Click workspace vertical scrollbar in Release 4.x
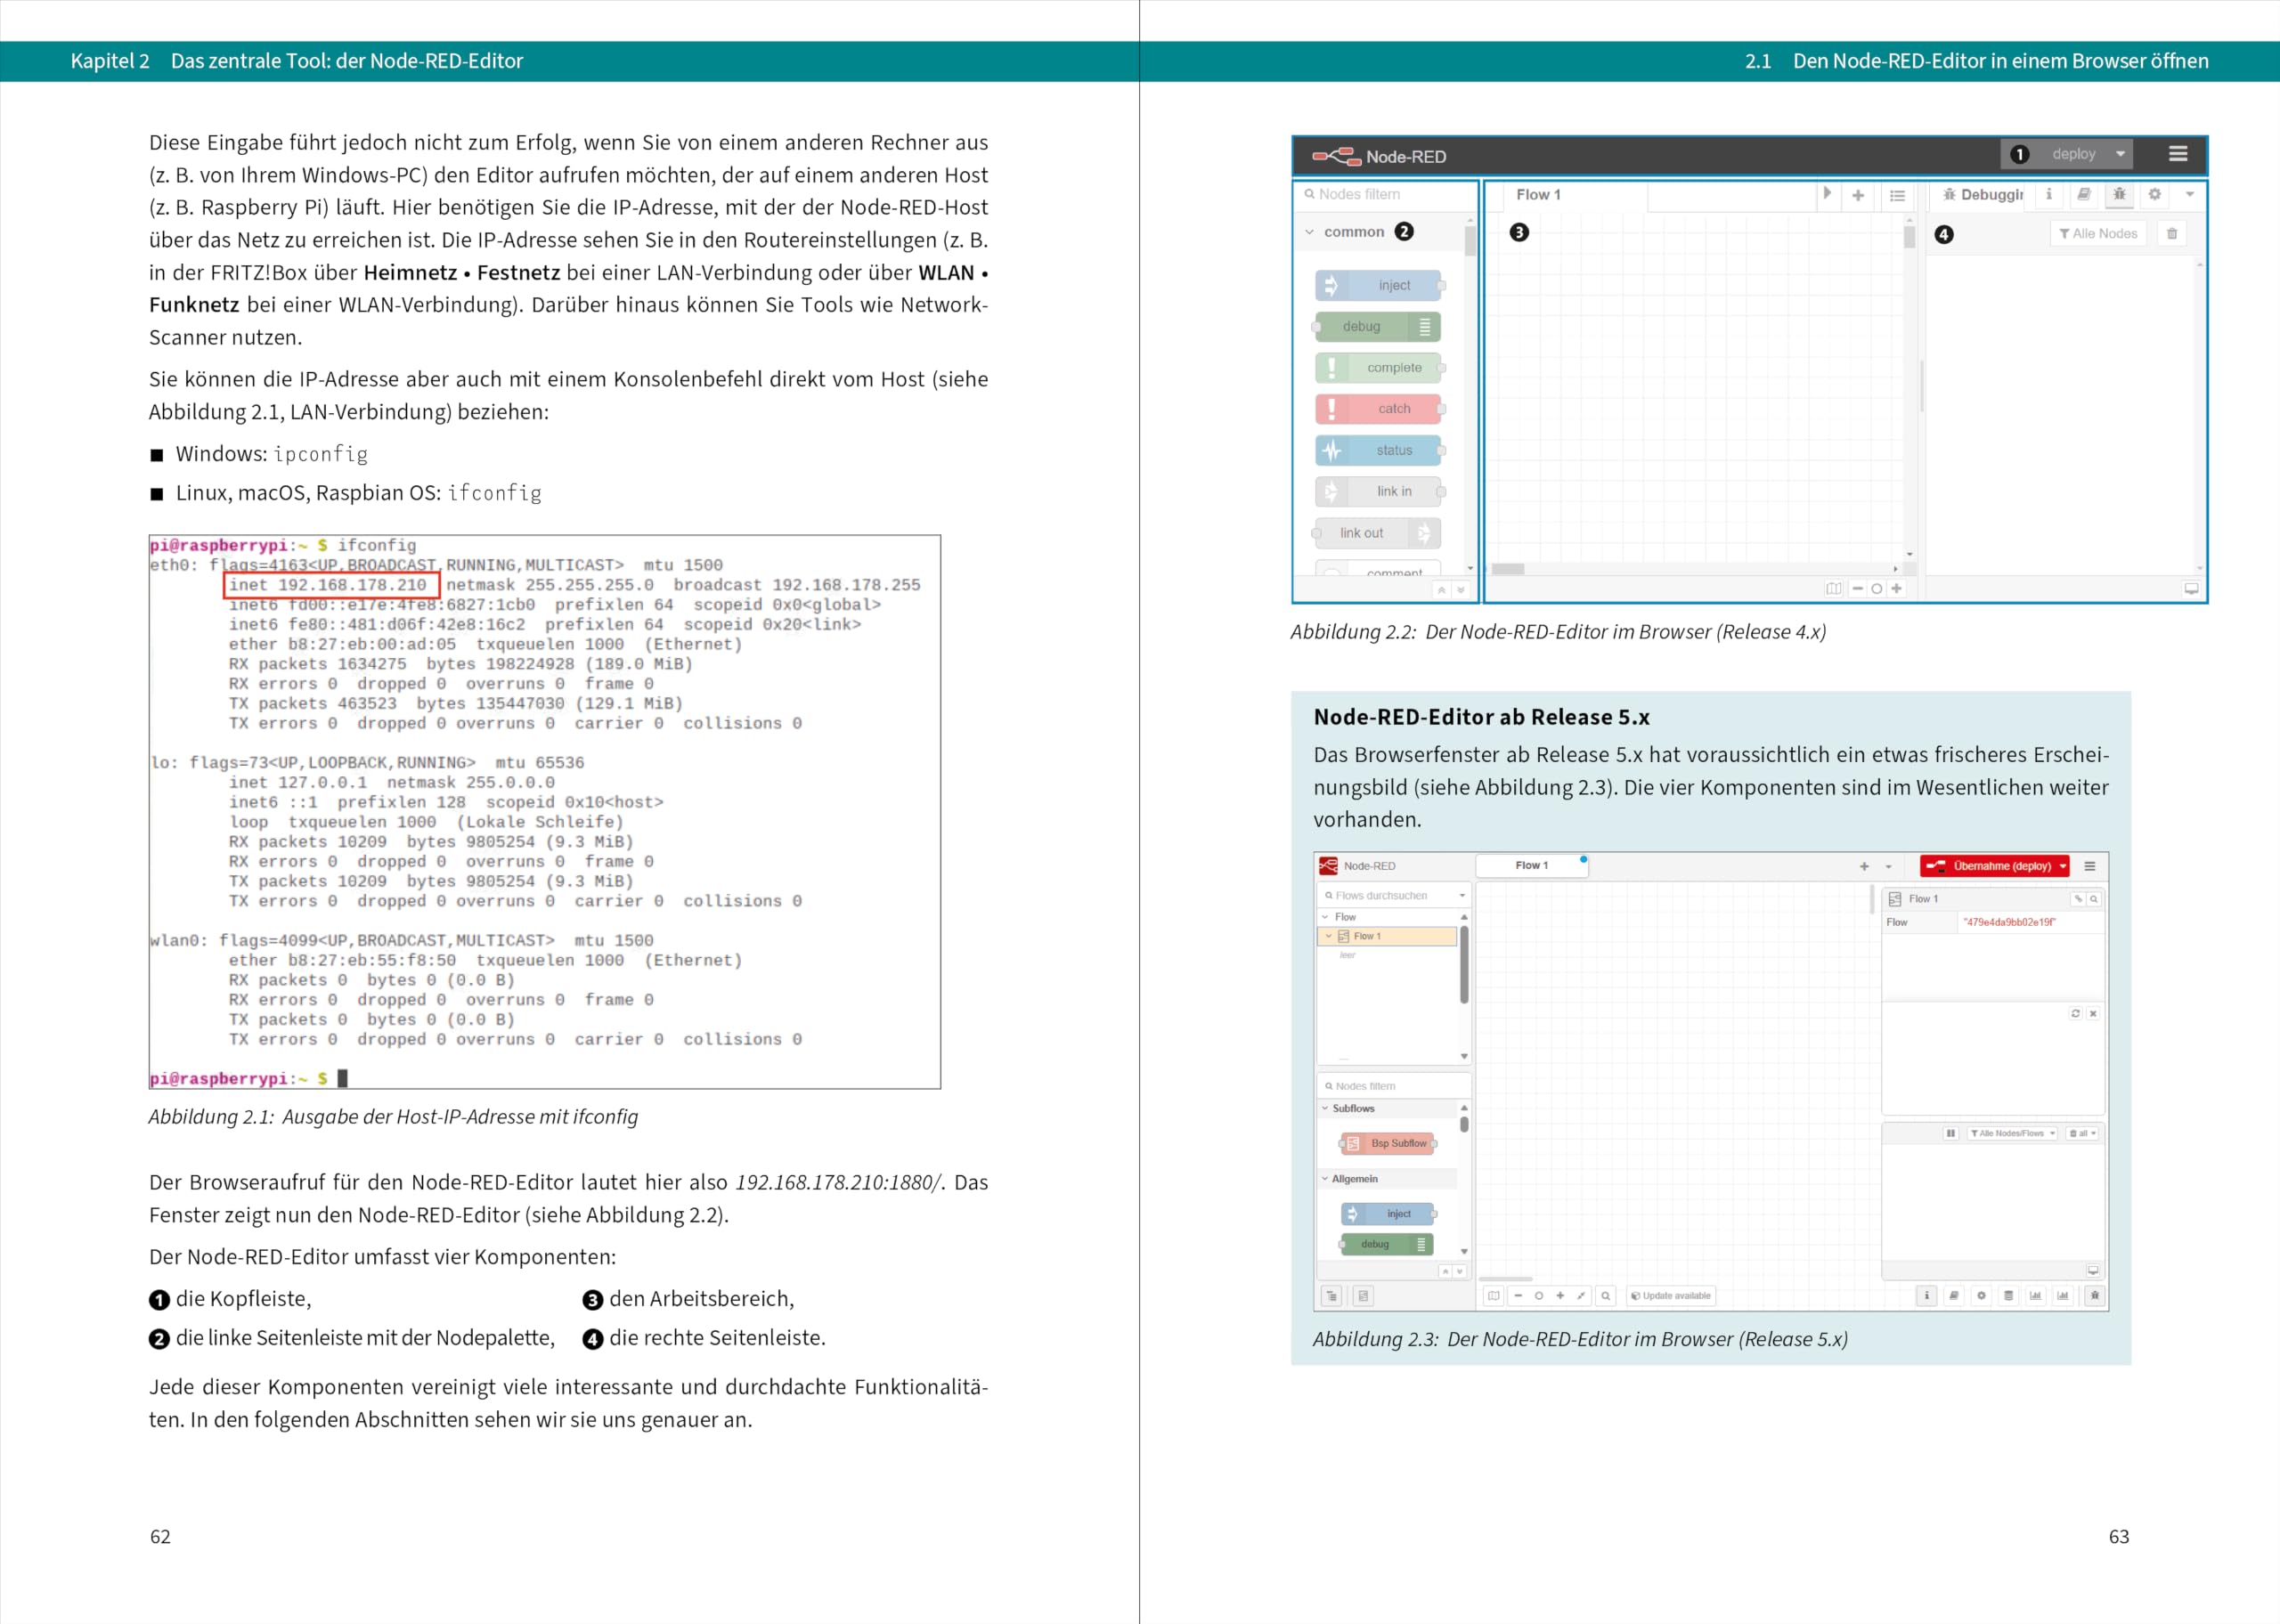Screen dimensions: 2280x1624 coord(1909,238)
